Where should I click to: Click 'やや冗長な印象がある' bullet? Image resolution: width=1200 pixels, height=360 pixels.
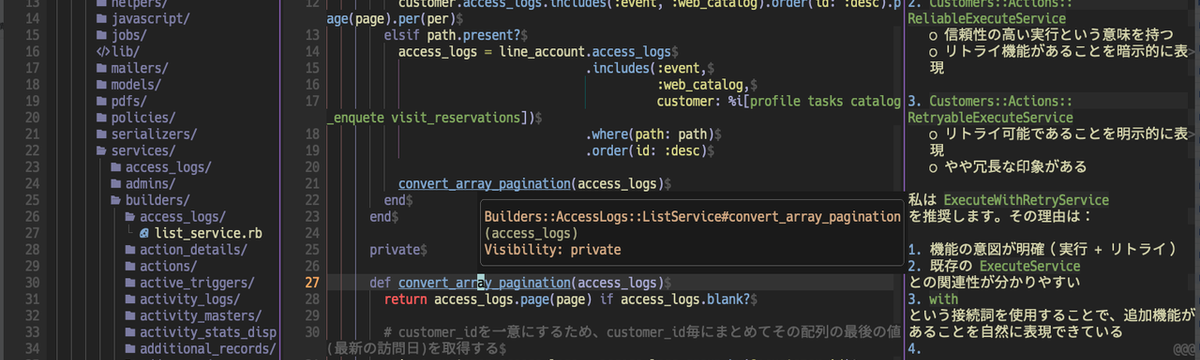pyautogui.click(x=1015, y=166)
